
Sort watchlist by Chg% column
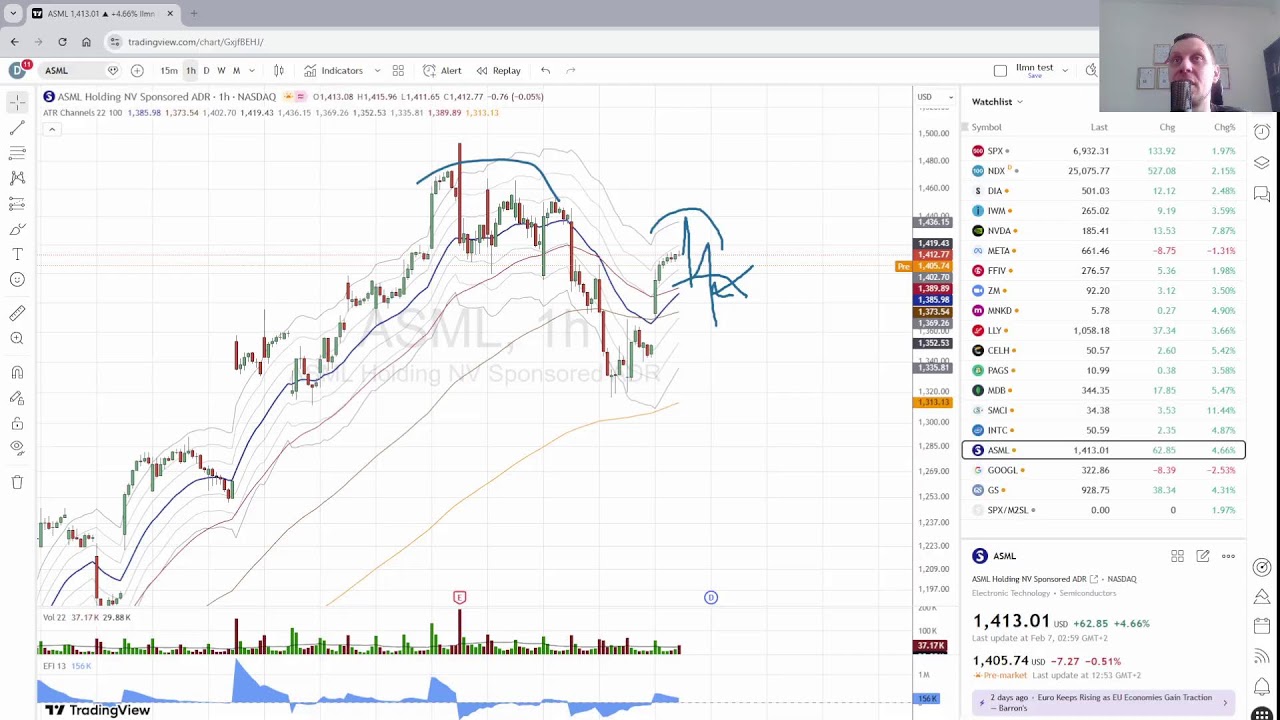[x=1224, y=127]
